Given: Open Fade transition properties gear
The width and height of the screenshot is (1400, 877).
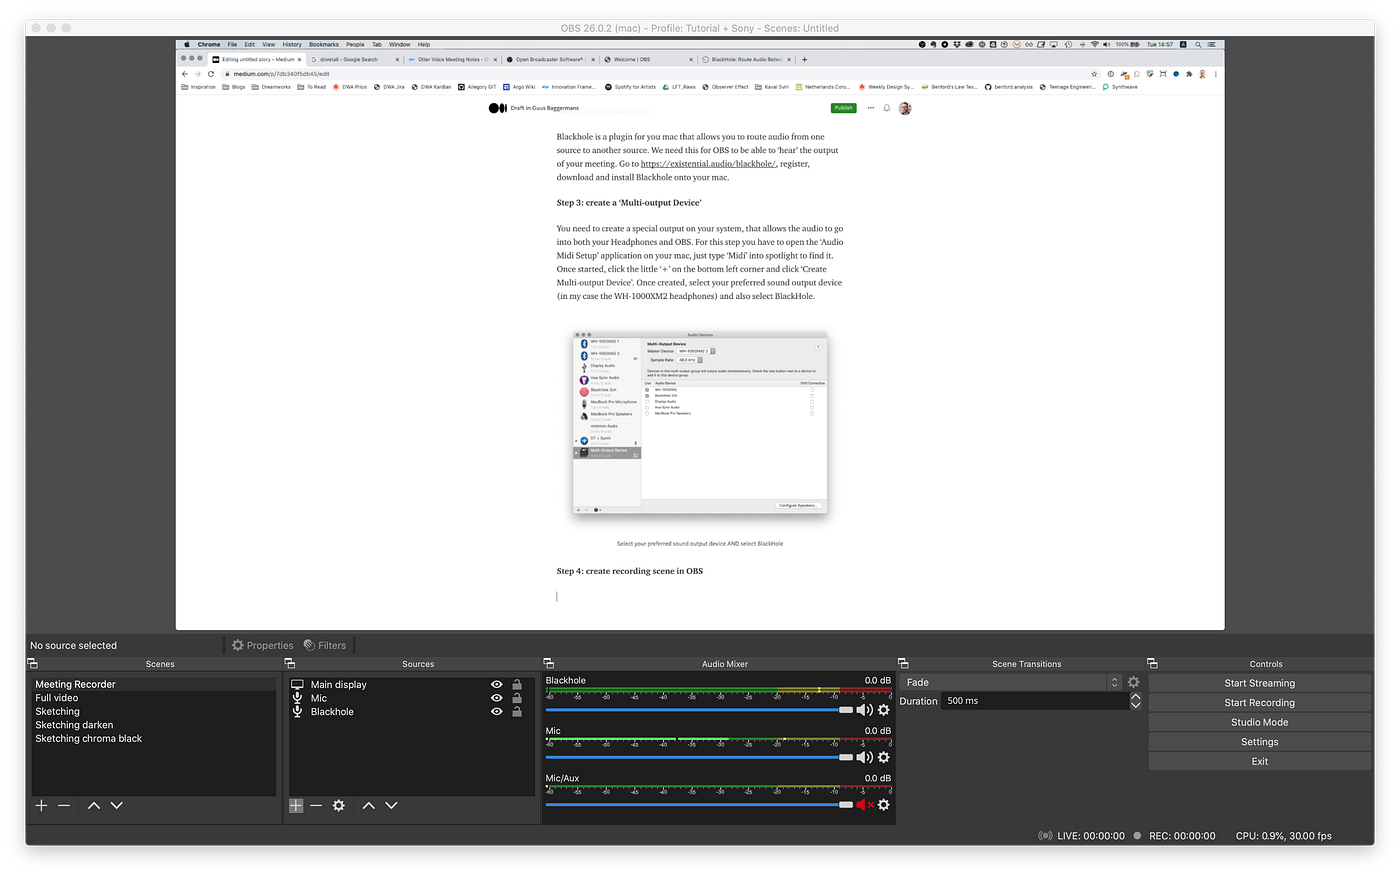Looking at the screenshot, I should (1133, 682).
